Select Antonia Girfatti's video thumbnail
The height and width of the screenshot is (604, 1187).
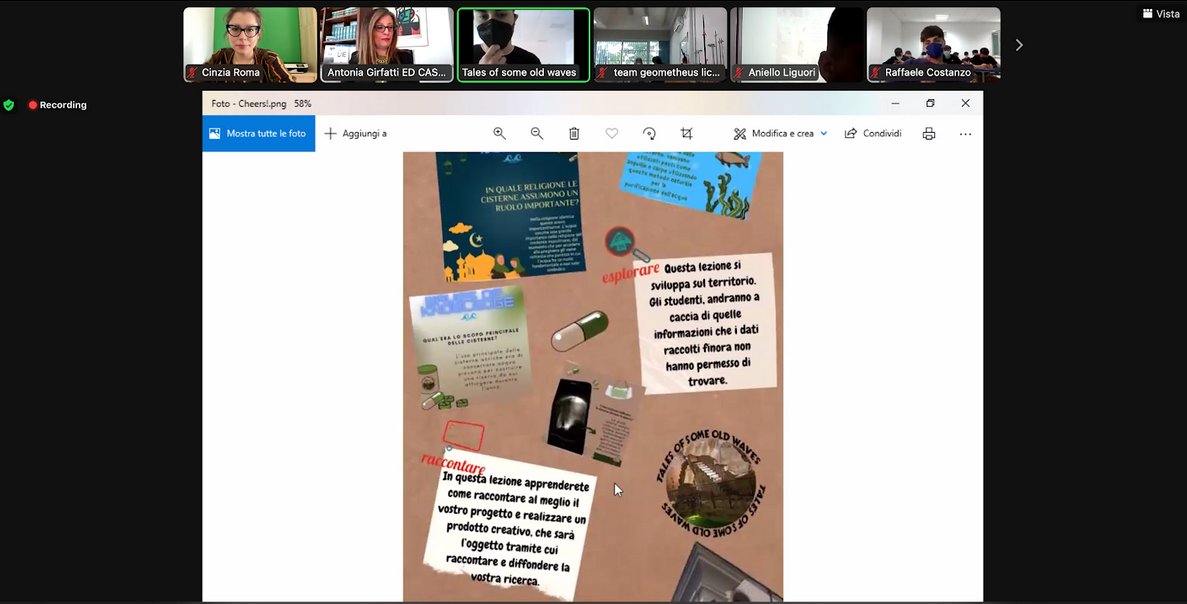coord(387,45)
